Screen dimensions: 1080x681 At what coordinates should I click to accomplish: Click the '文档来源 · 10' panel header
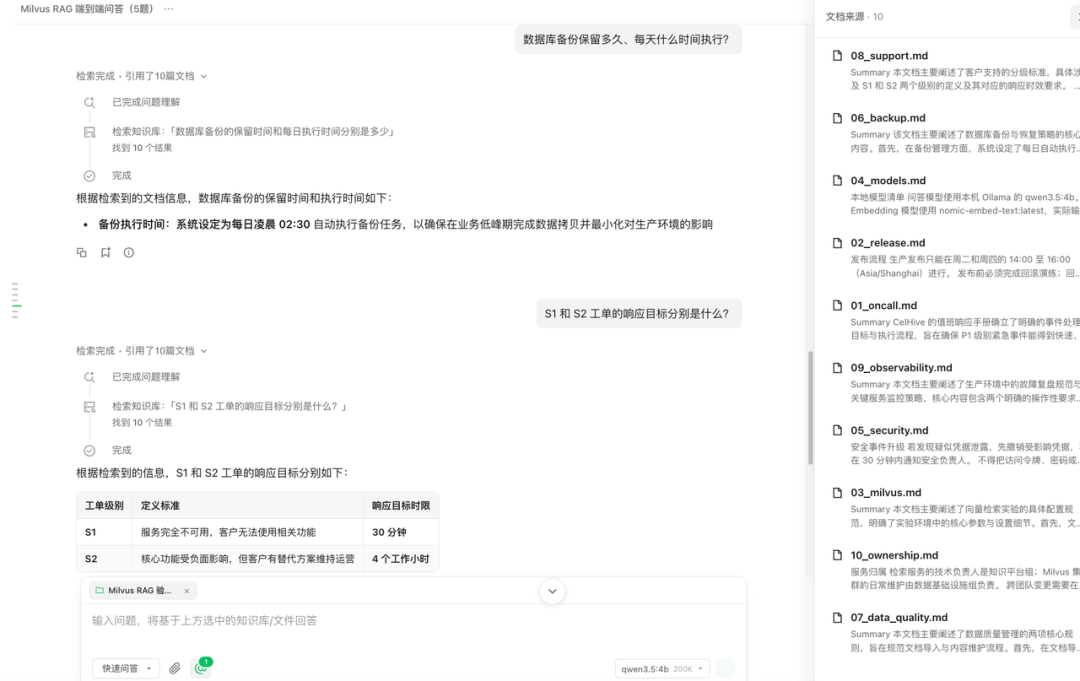click(x=854, y=17)
